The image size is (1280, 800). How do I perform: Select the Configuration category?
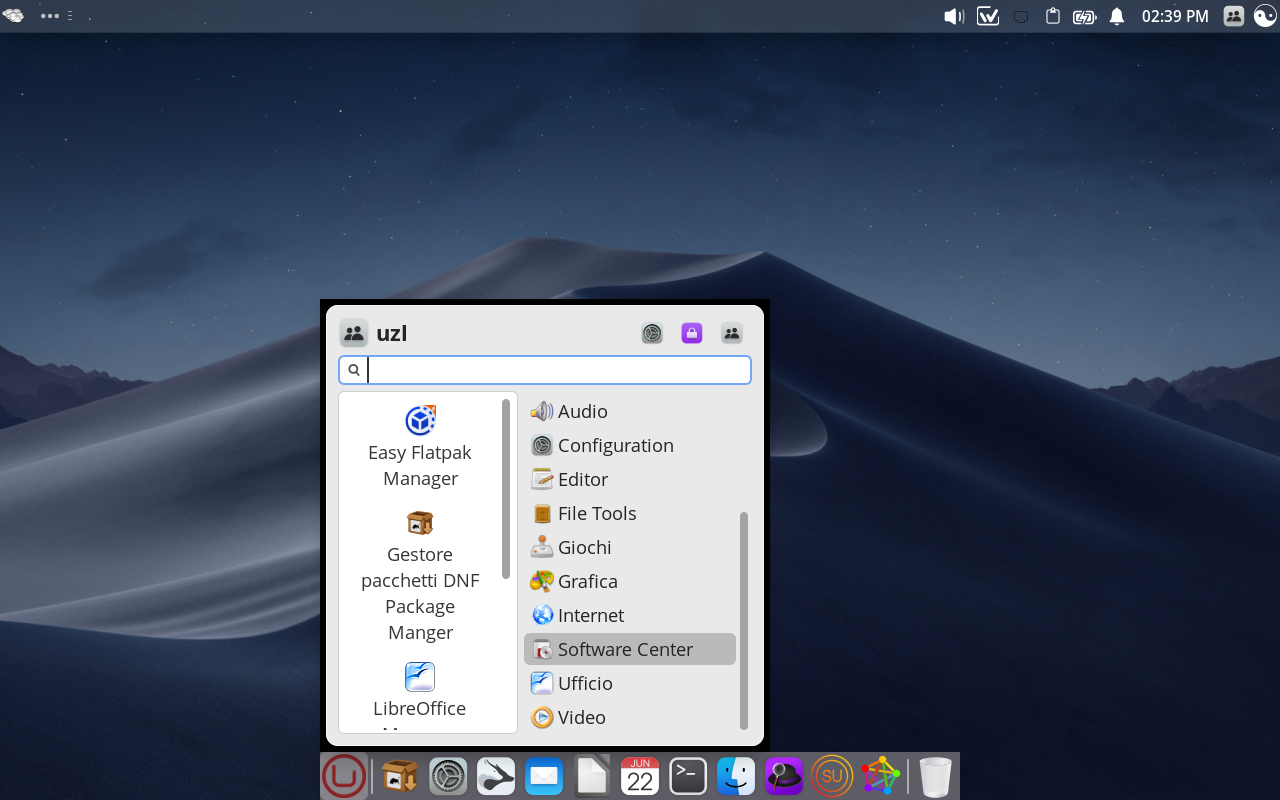615,446
